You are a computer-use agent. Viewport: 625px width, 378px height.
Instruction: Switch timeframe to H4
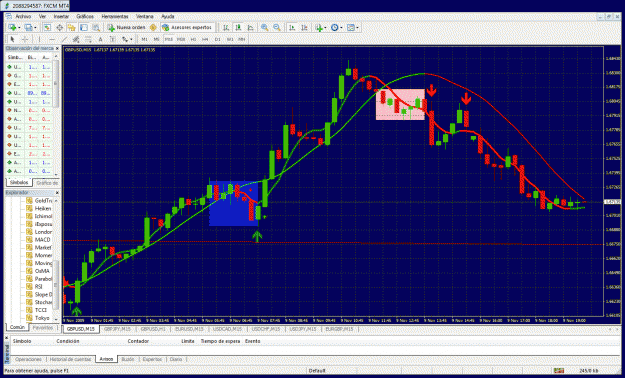point(205,39)
